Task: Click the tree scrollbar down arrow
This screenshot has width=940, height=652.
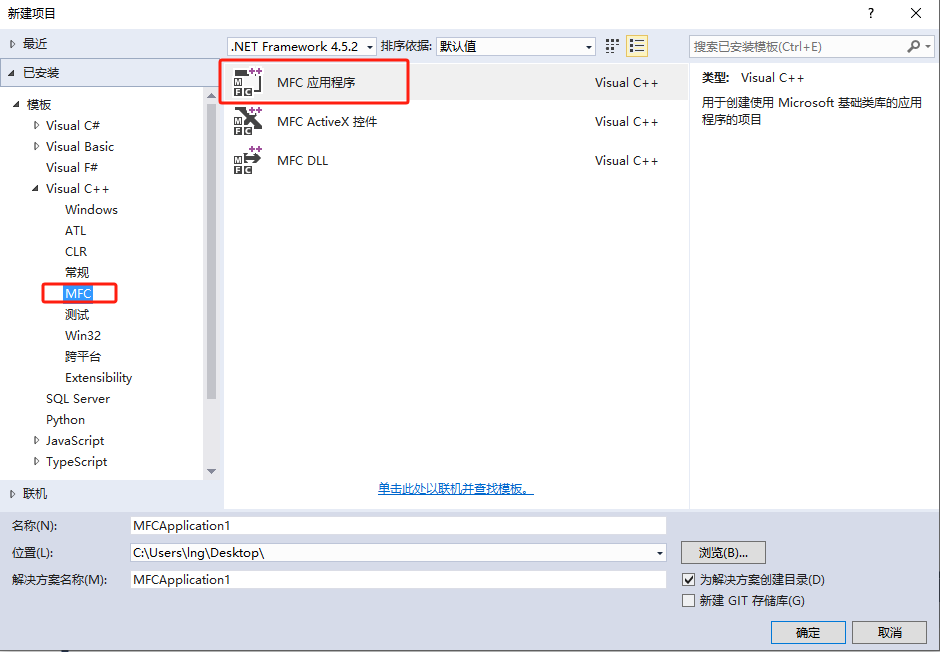Action: pos(211,472)
